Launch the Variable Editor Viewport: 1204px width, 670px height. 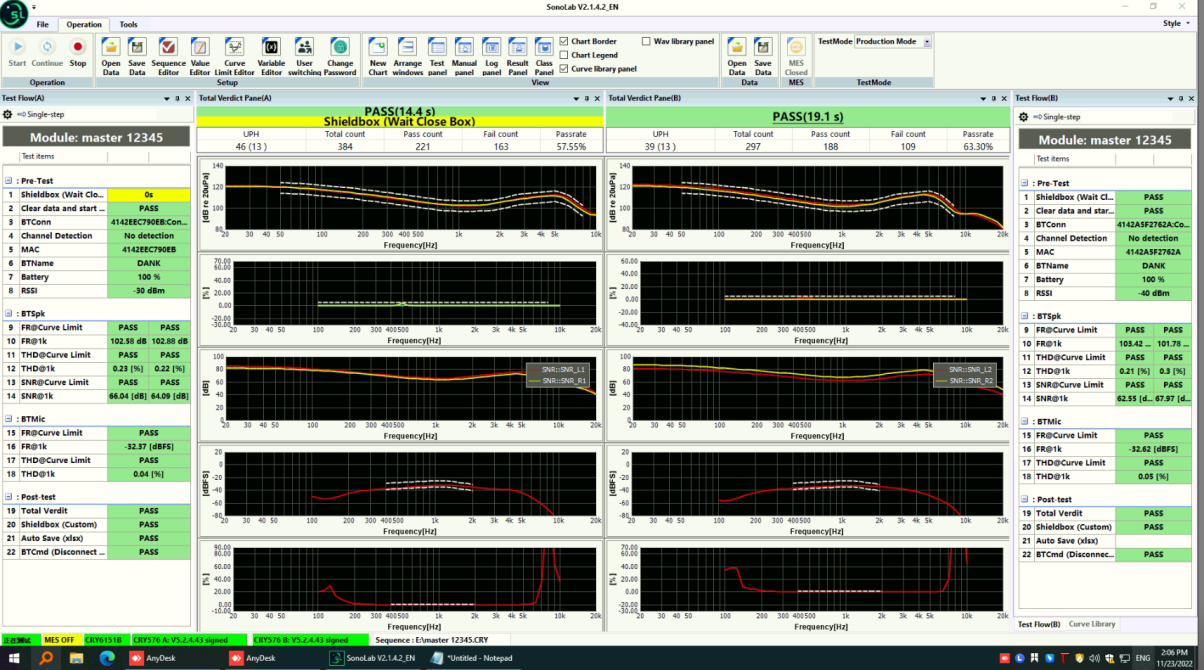point(271,52)
